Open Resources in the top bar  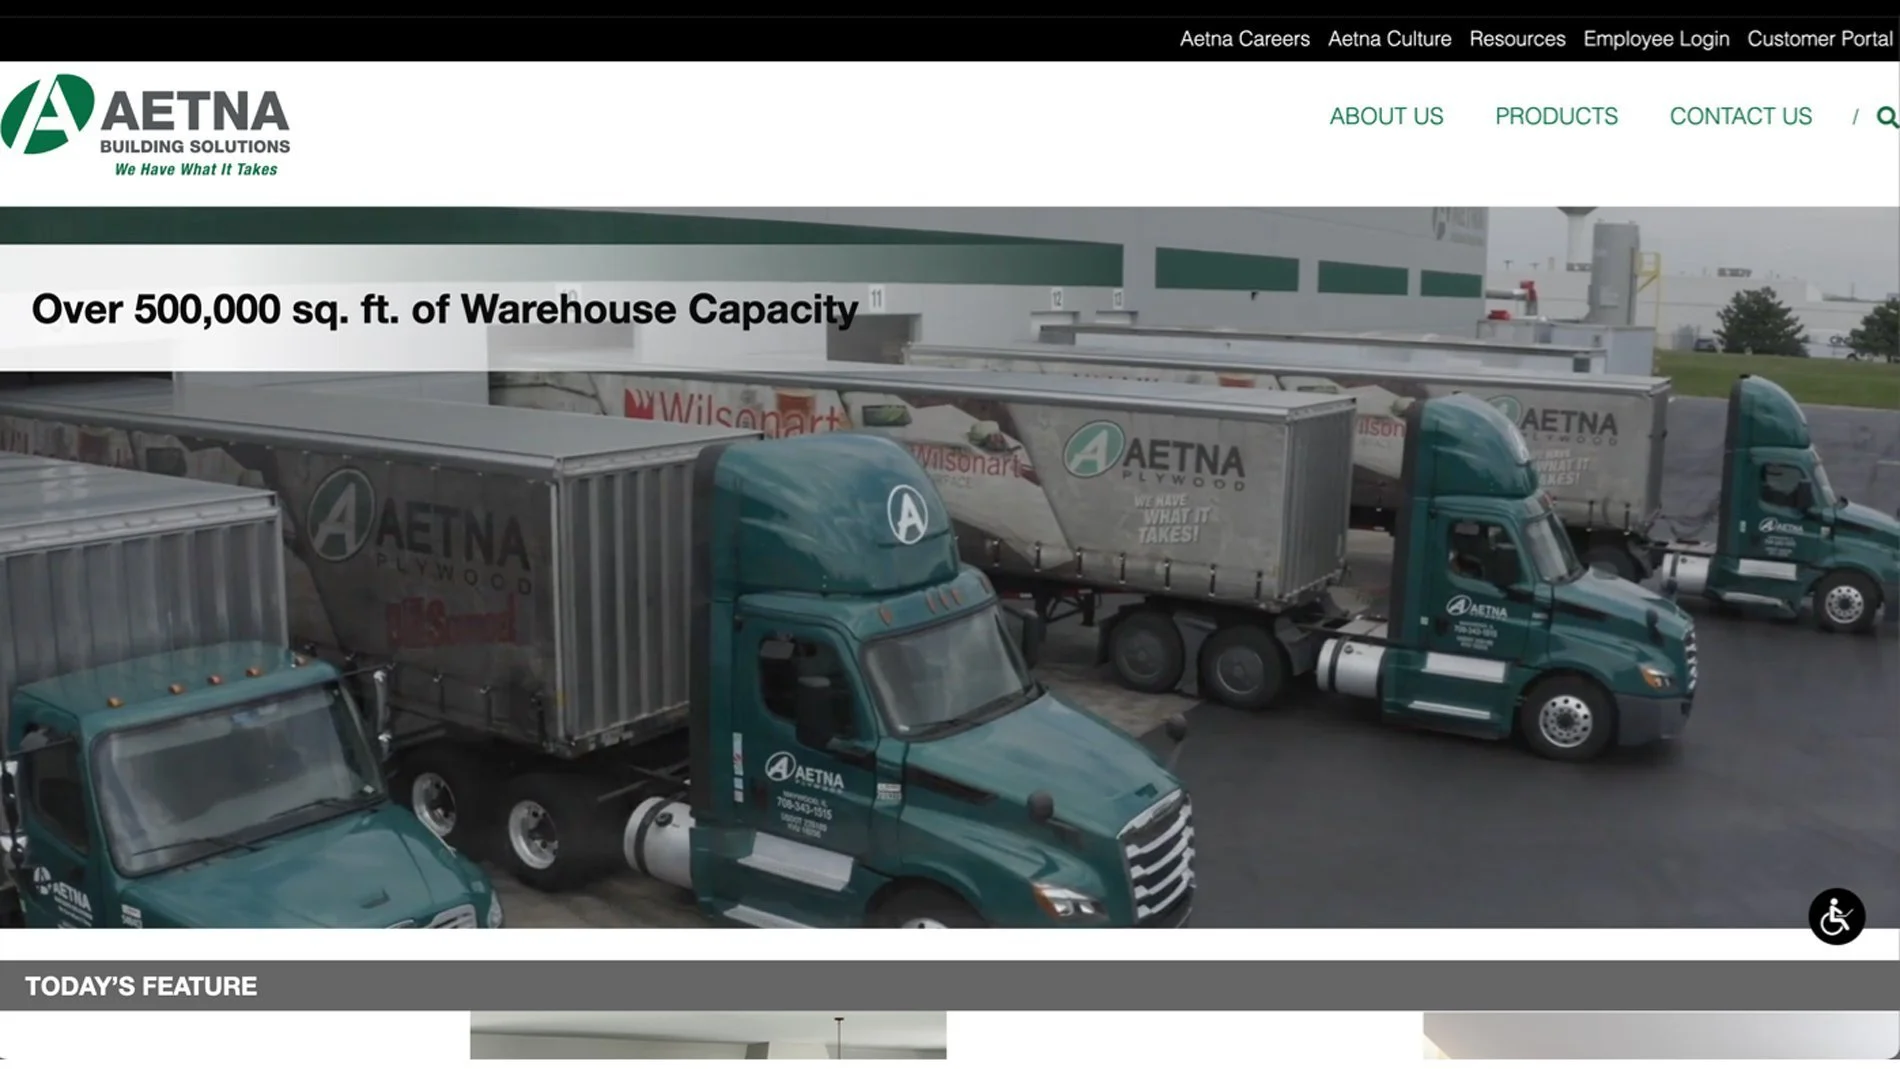click(x=1517, y=39)
